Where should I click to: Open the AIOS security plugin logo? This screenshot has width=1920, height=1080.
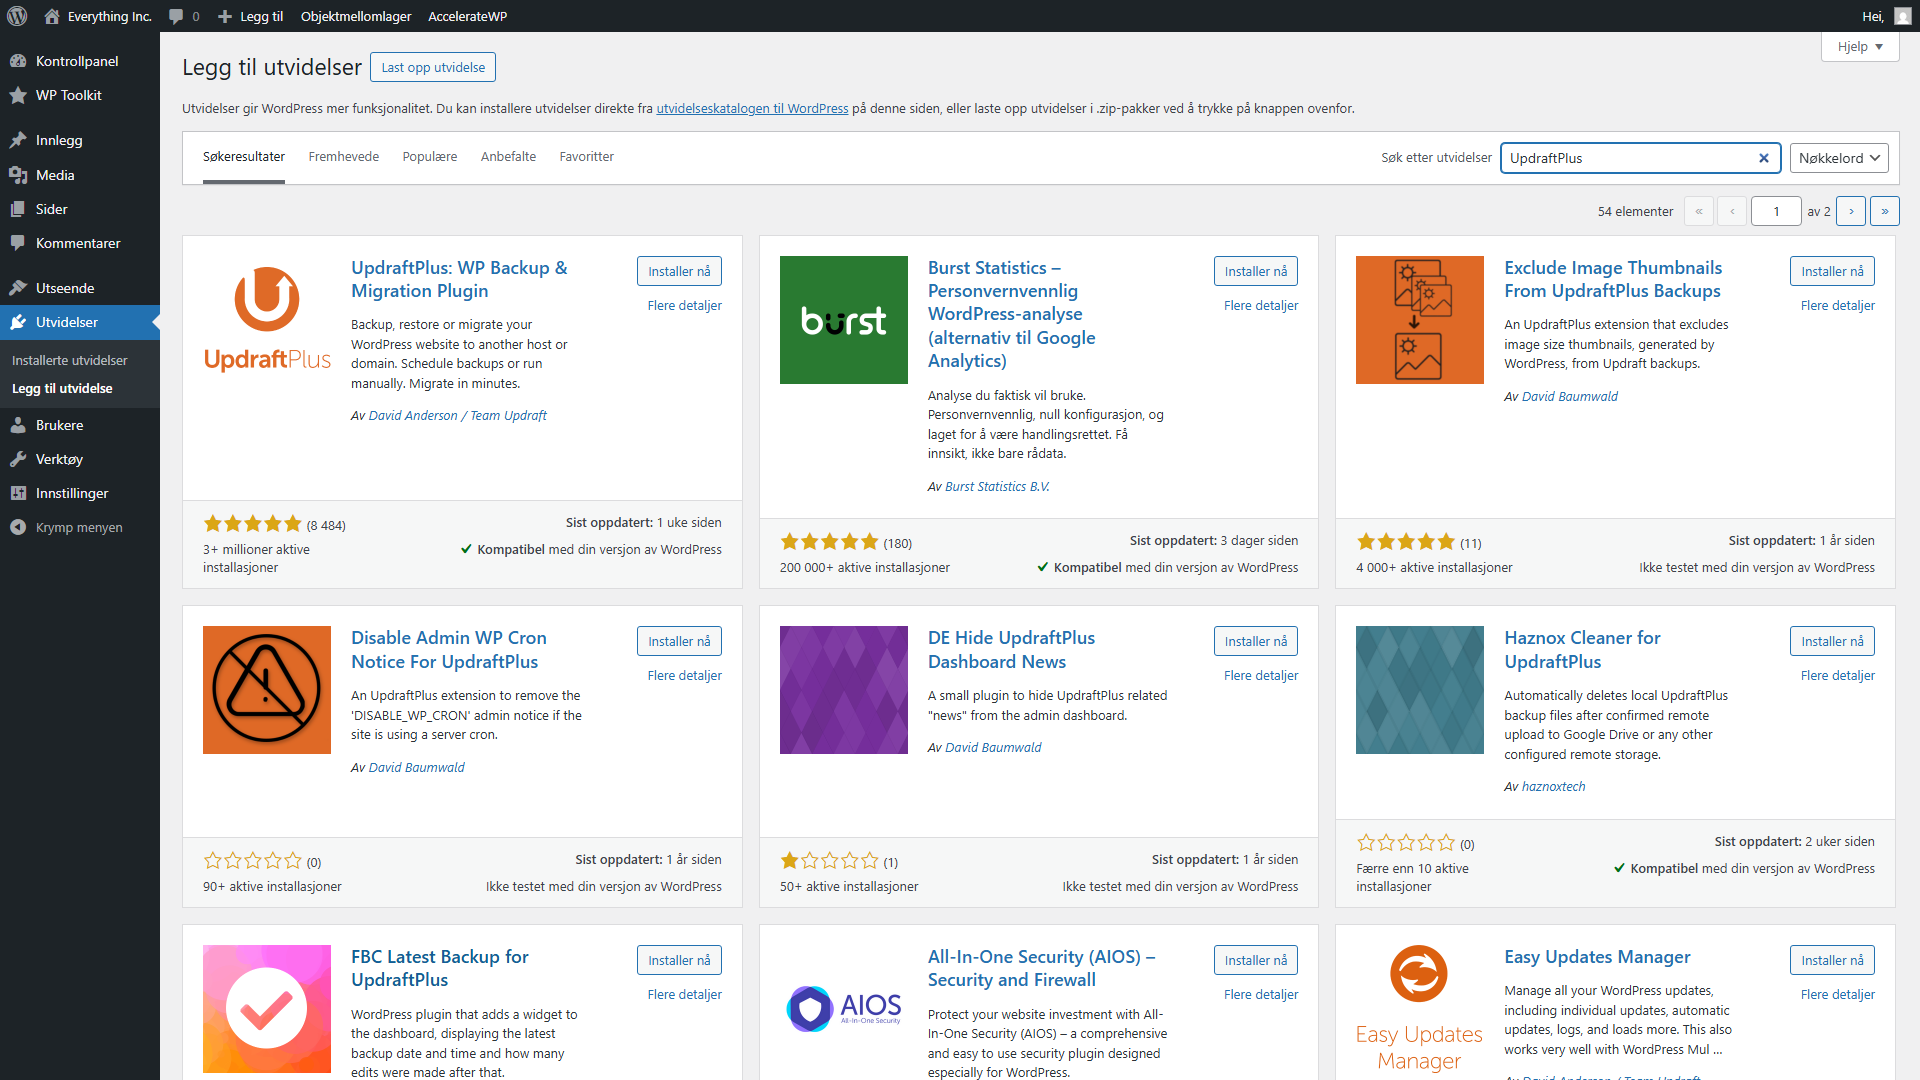pos(844,1009)
